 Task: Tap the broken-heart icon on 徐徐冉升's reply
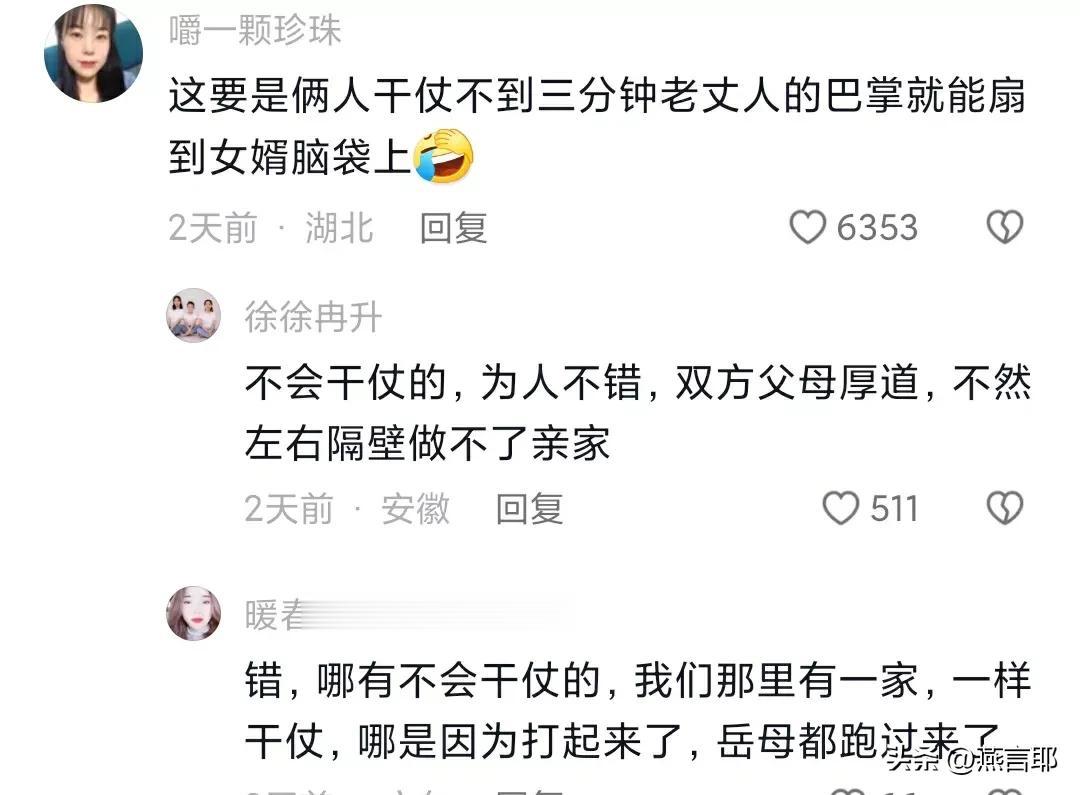pos(1005,508)
